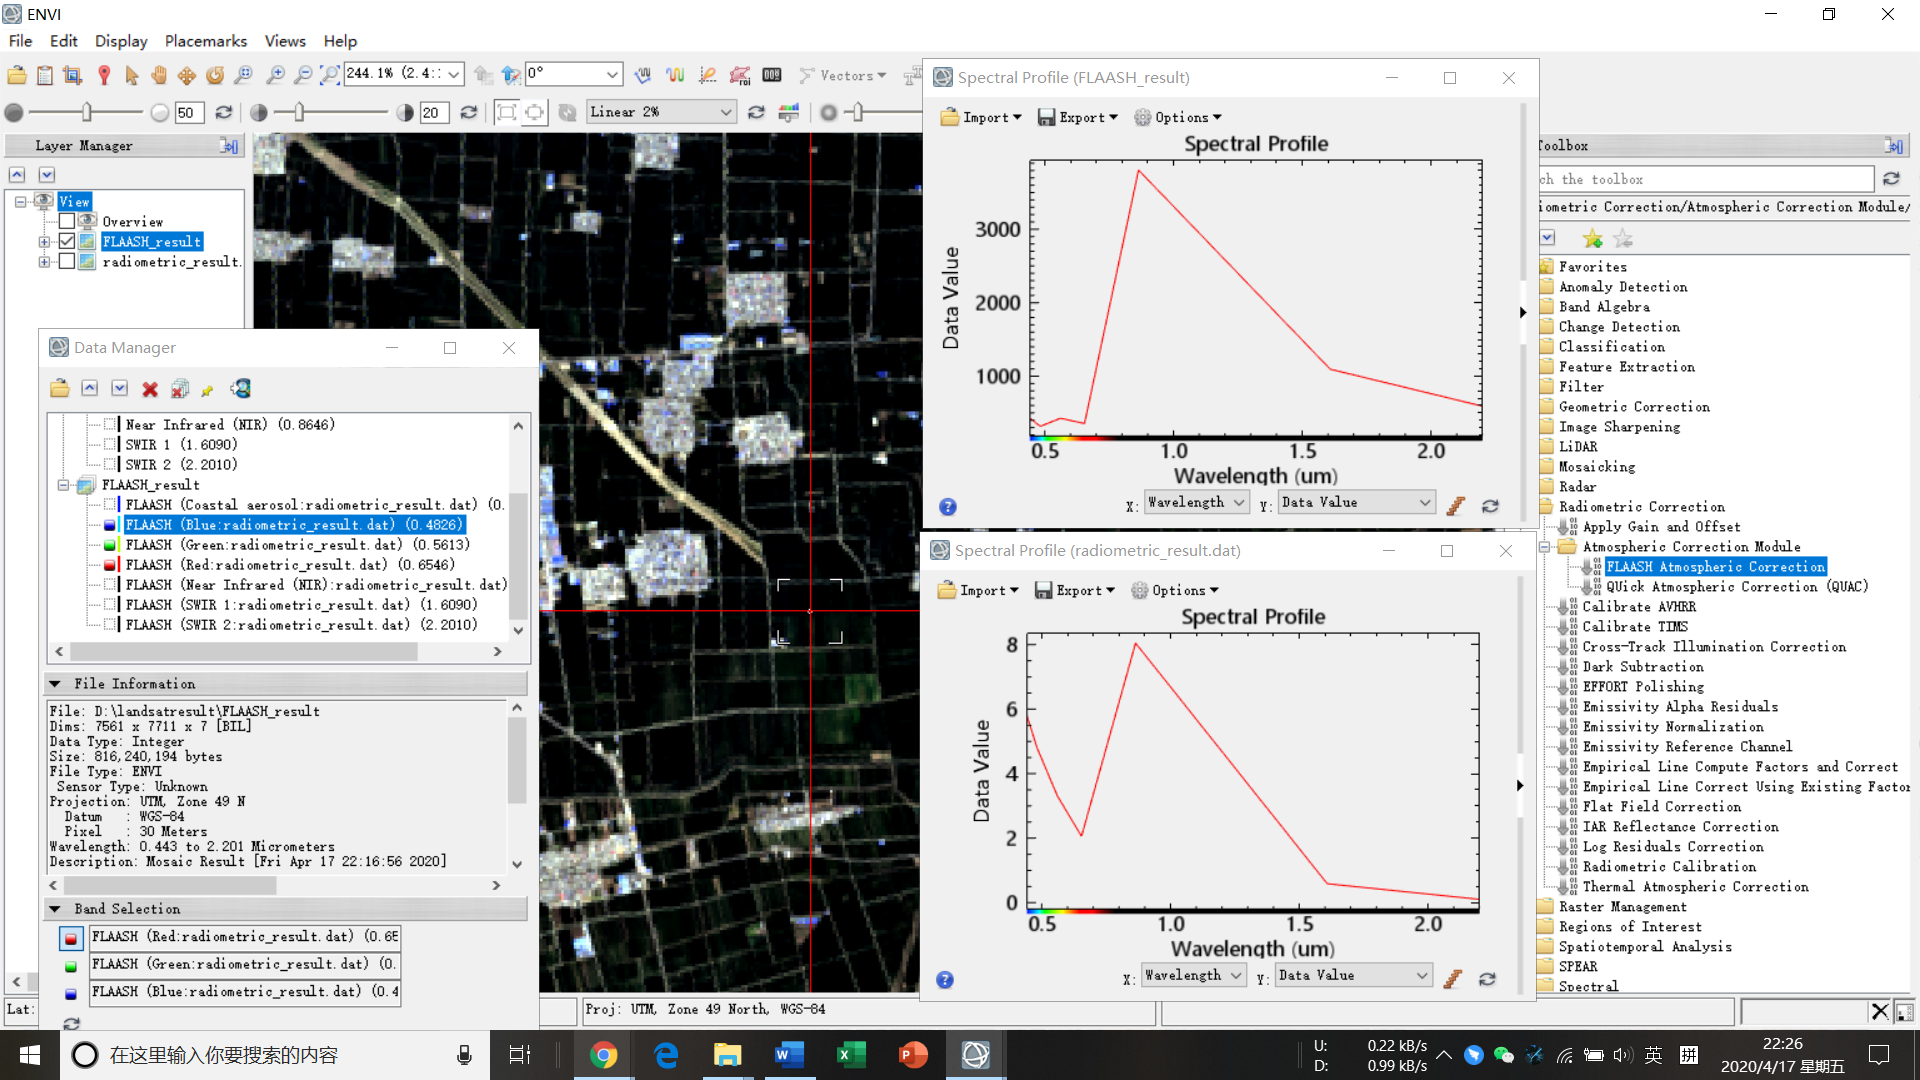Viewport: 1920px width, 1080px height.
Task: Open the Placemarks menu in ENVI
Action: [x=204, y=41]
